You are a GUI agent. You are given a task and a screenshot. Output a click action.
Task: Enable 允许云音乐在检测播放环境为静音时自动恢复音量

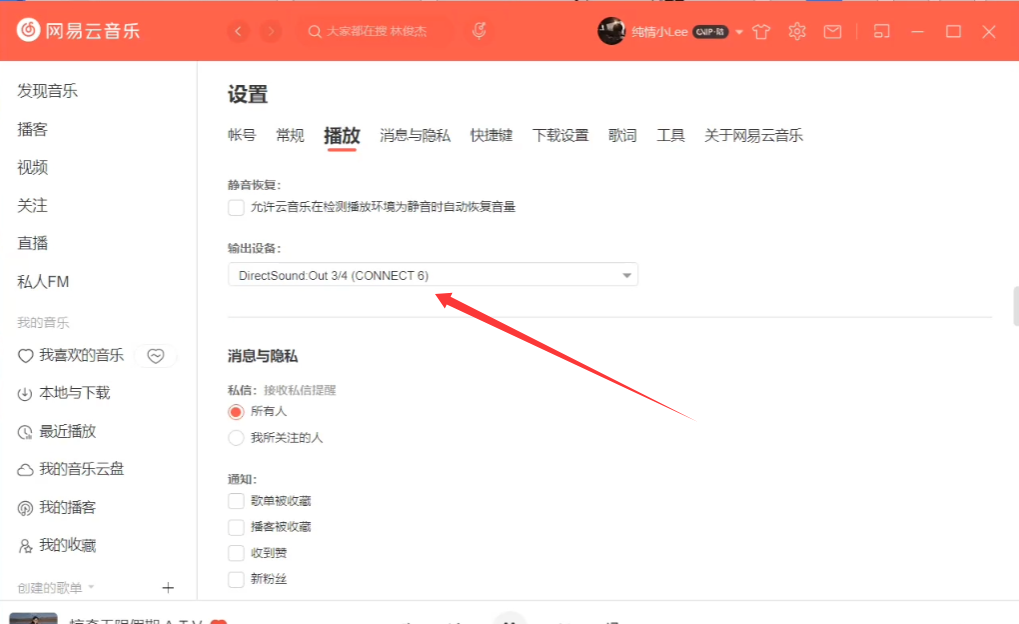tap(236, 208)
